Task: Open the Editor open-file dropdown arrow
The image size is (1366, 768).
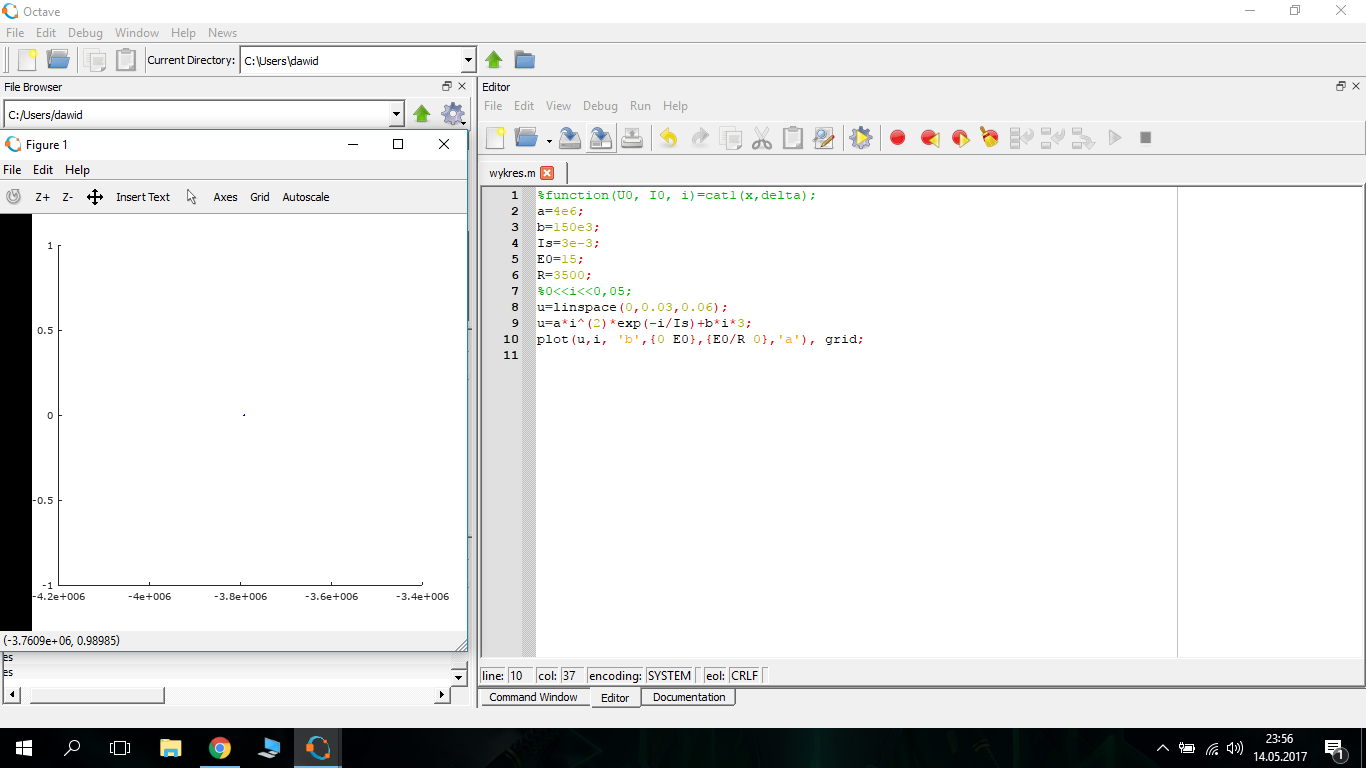Action: [x=549, y=140]
